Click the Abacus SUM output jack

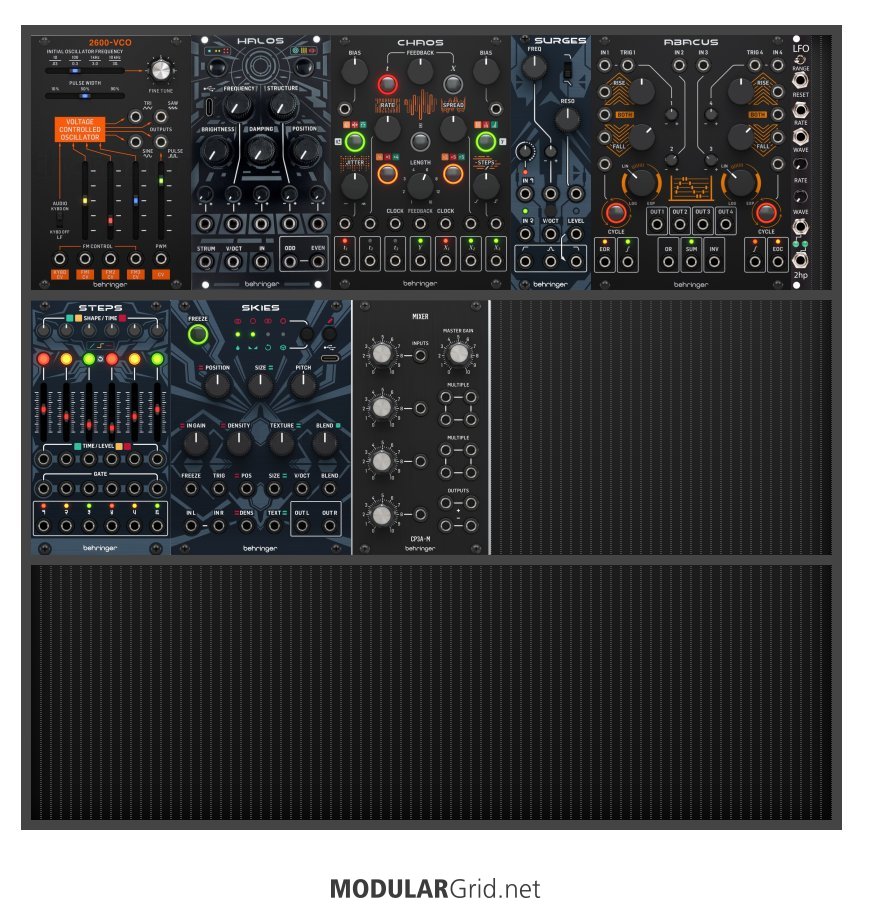[x=690, y=262]
